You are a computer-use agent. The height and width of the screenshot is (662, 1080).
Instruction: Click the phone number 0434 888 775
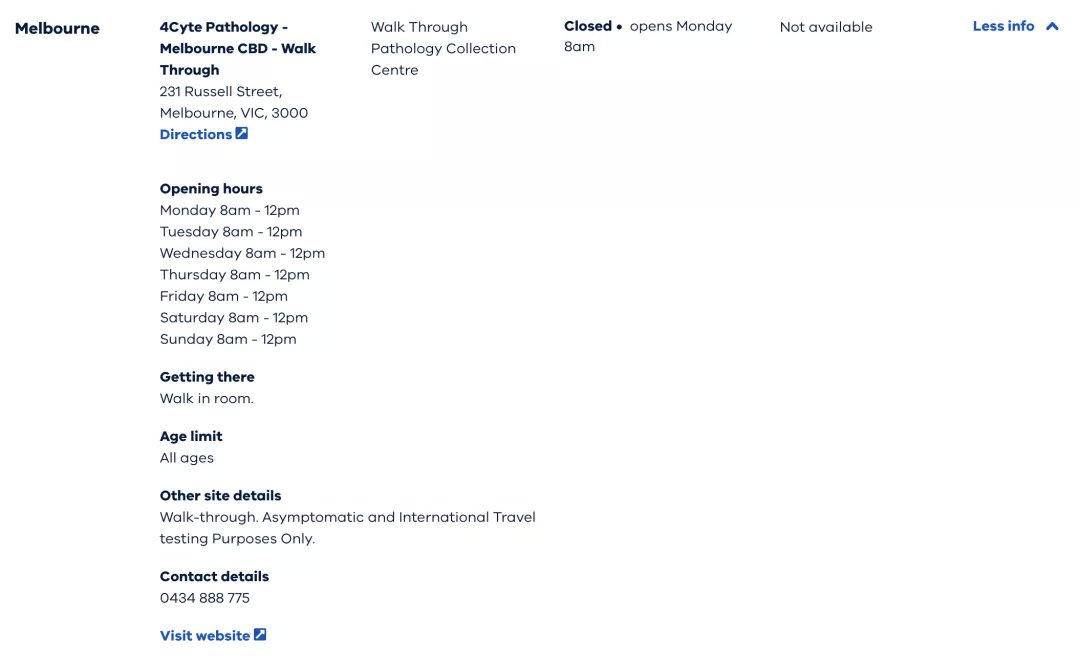(x=205, y=598)
